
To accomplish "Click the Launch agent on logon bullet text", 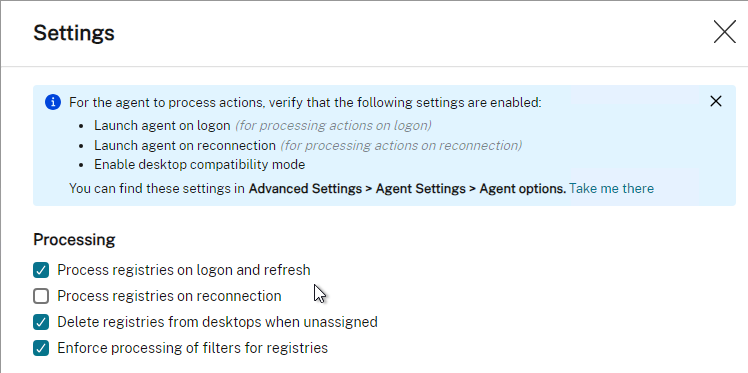I will coord(162,125).
